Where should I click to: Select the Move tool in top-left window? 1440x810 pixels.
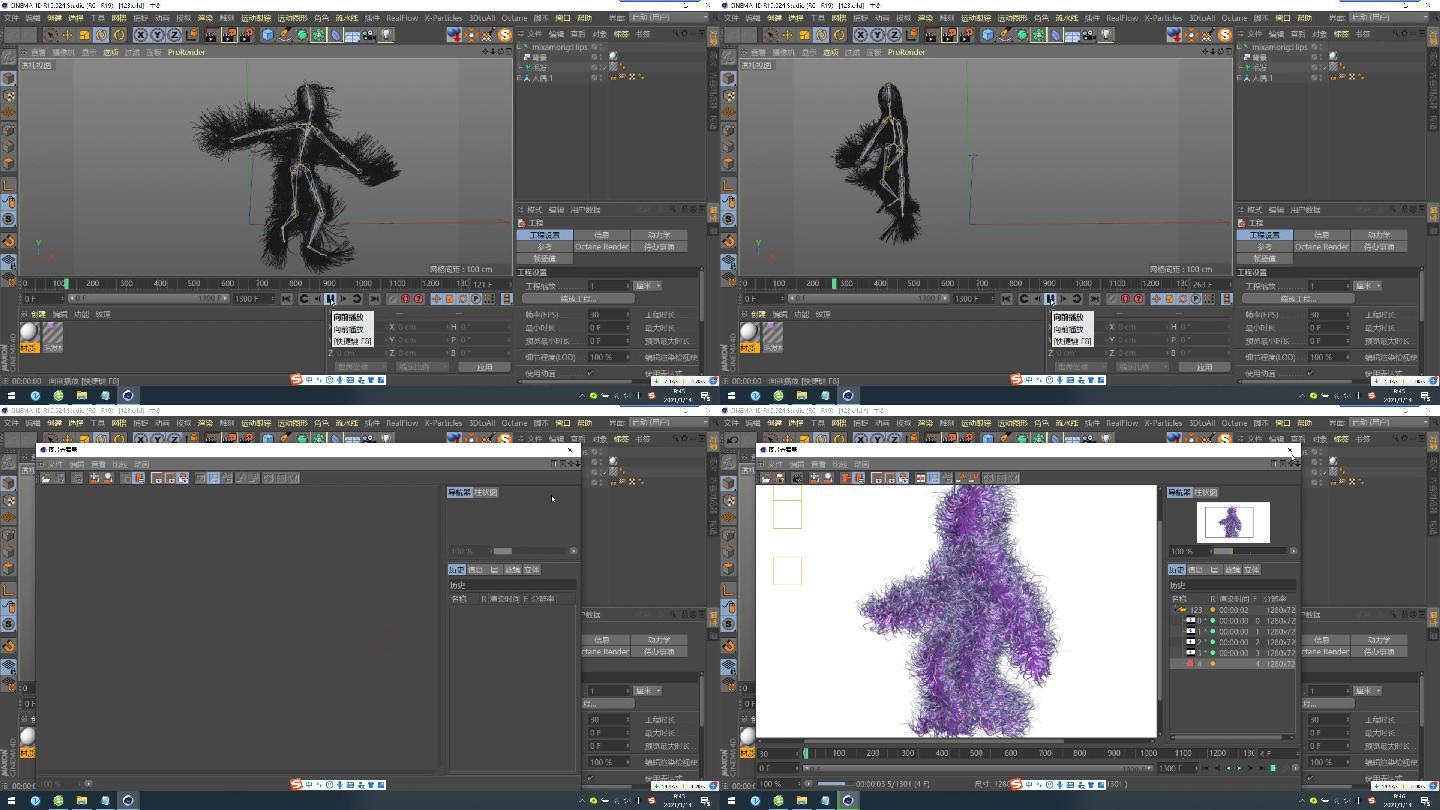click(x=67, y=35)
